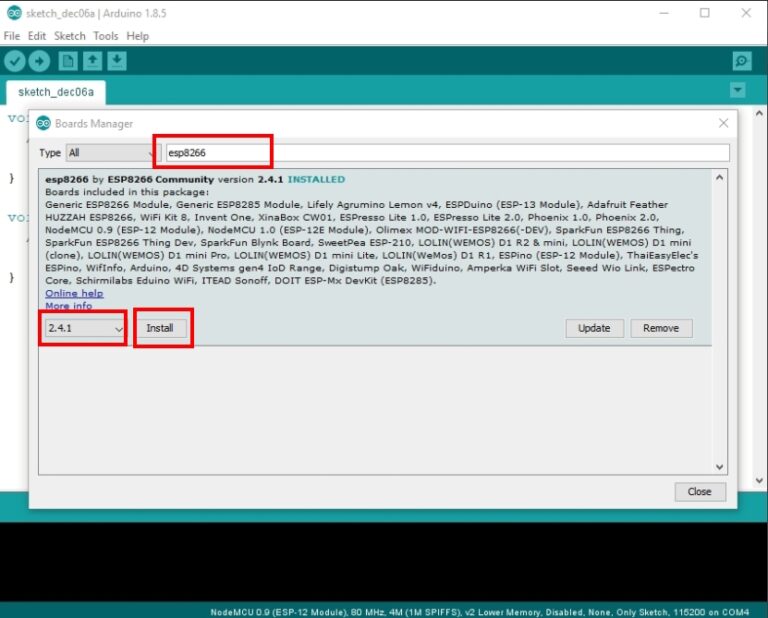Open the More info link
768x618 pixels.
[x=69, y=306]
